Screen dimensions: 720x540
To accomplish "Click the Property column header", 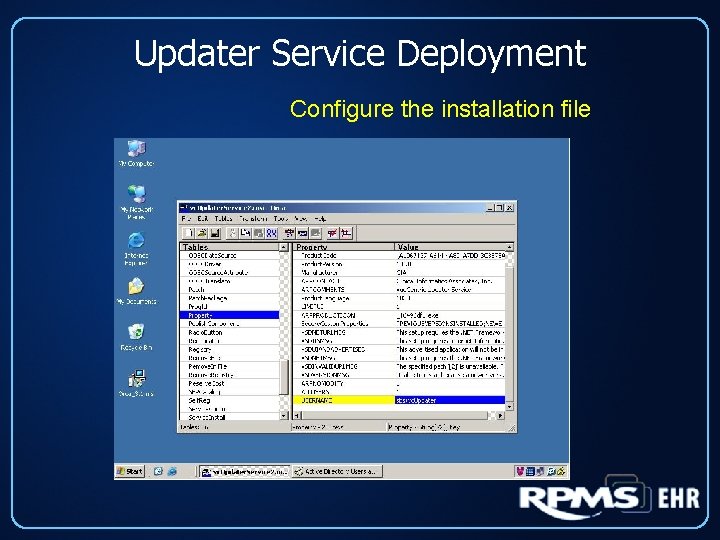I will click(343, 247).
